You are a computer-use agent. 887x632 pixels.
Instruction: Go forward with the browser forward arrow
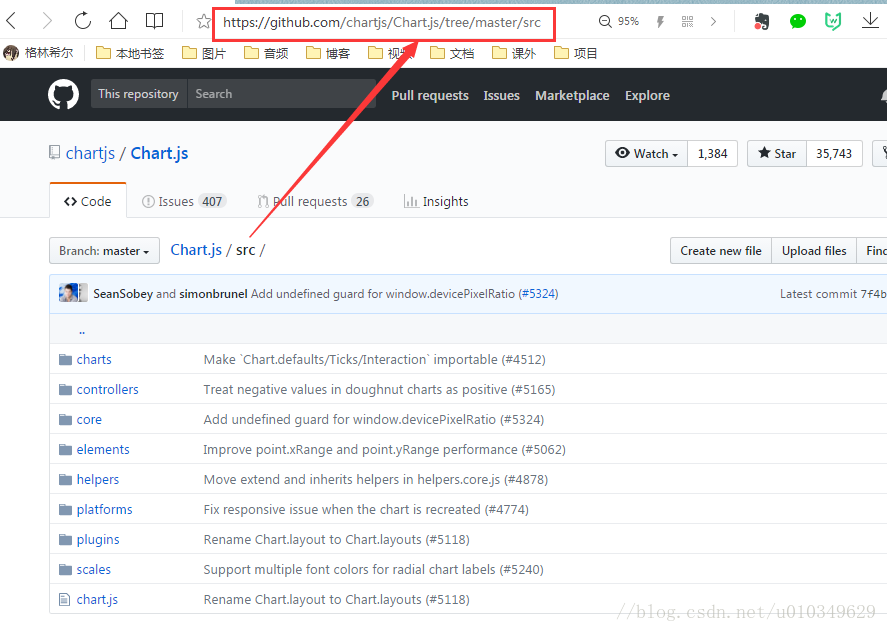click(47, 22)
